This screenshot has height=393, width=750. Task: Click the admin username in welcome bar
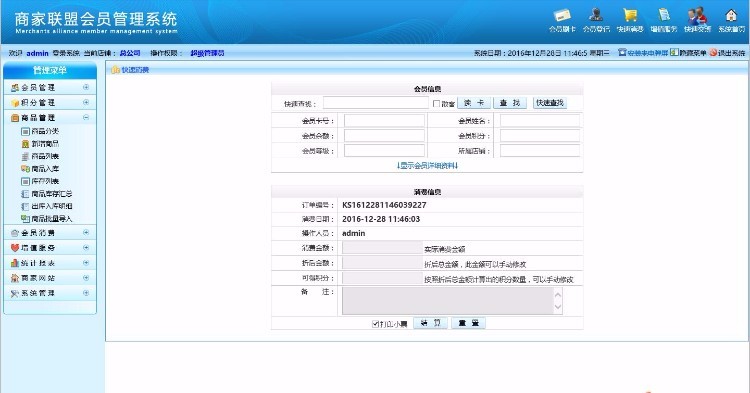(x=37, y=53)
